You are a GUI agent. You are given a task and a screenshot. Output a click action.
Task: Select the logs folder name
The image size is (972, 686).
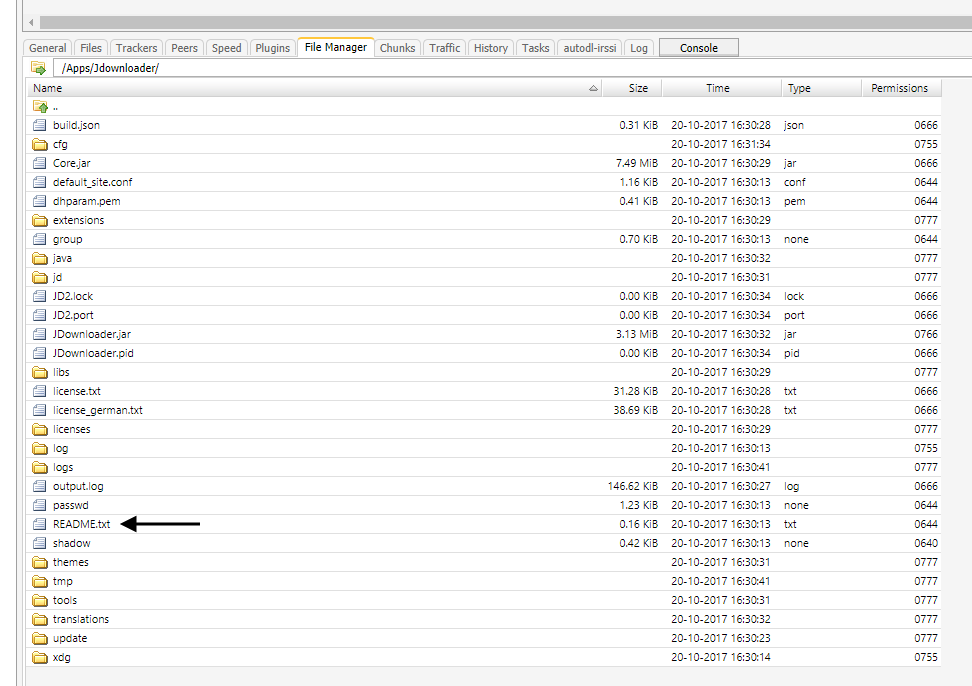click(63, 467)
